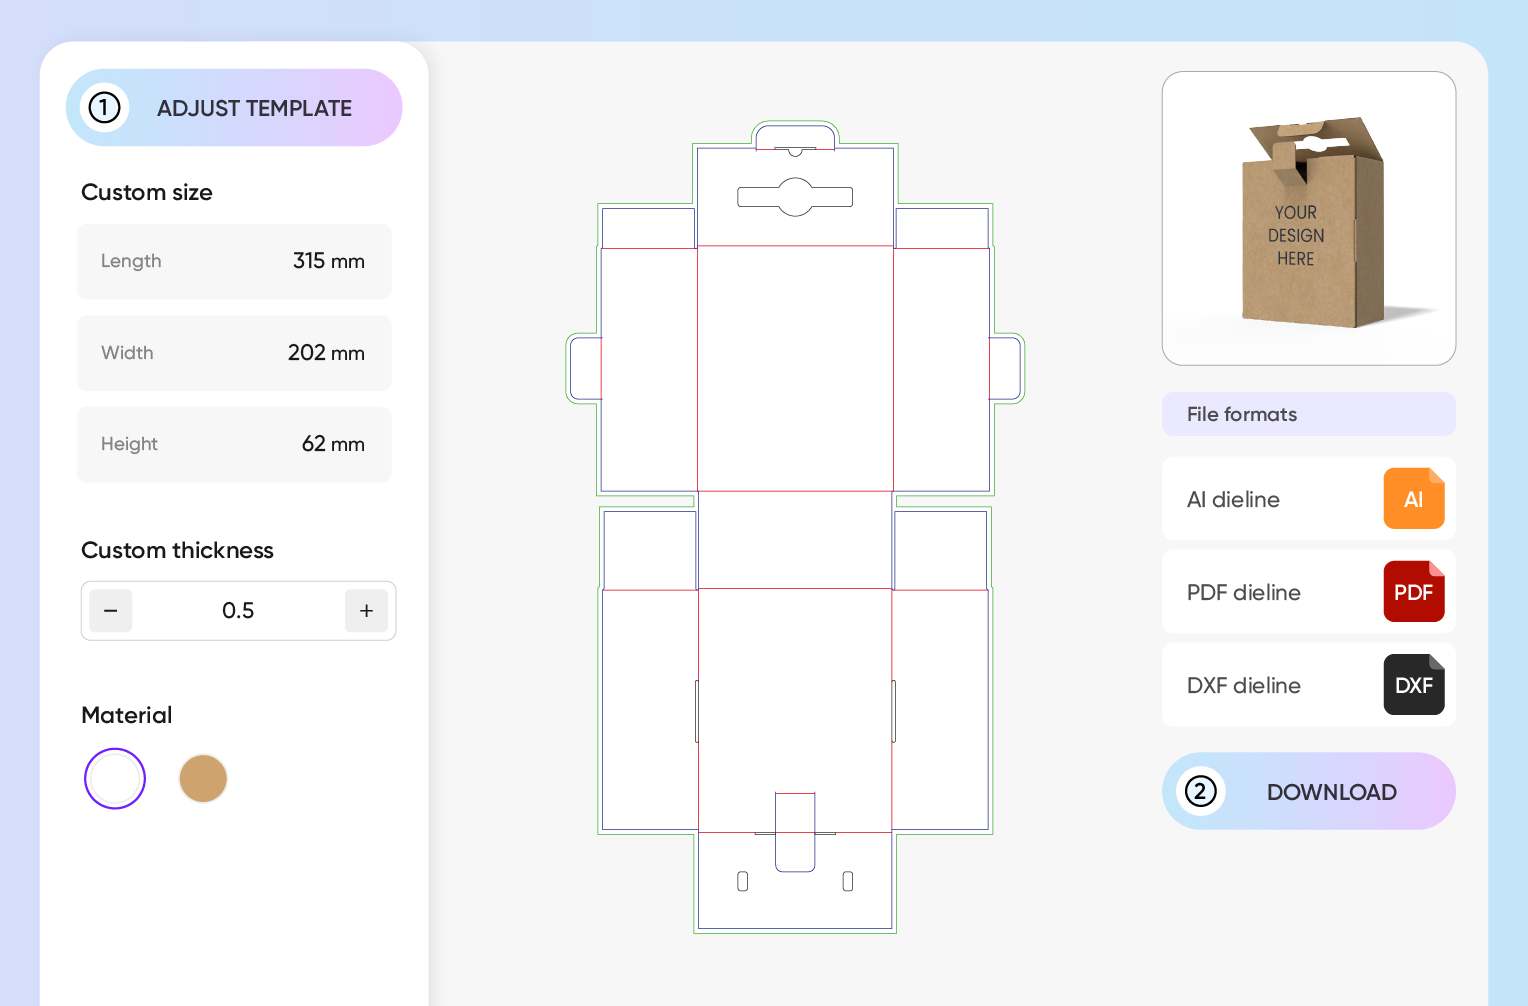Click the File formats header
The width and height of the screenshot is (1528, 1006).
pyautogui.click(x=1308, y=414)
